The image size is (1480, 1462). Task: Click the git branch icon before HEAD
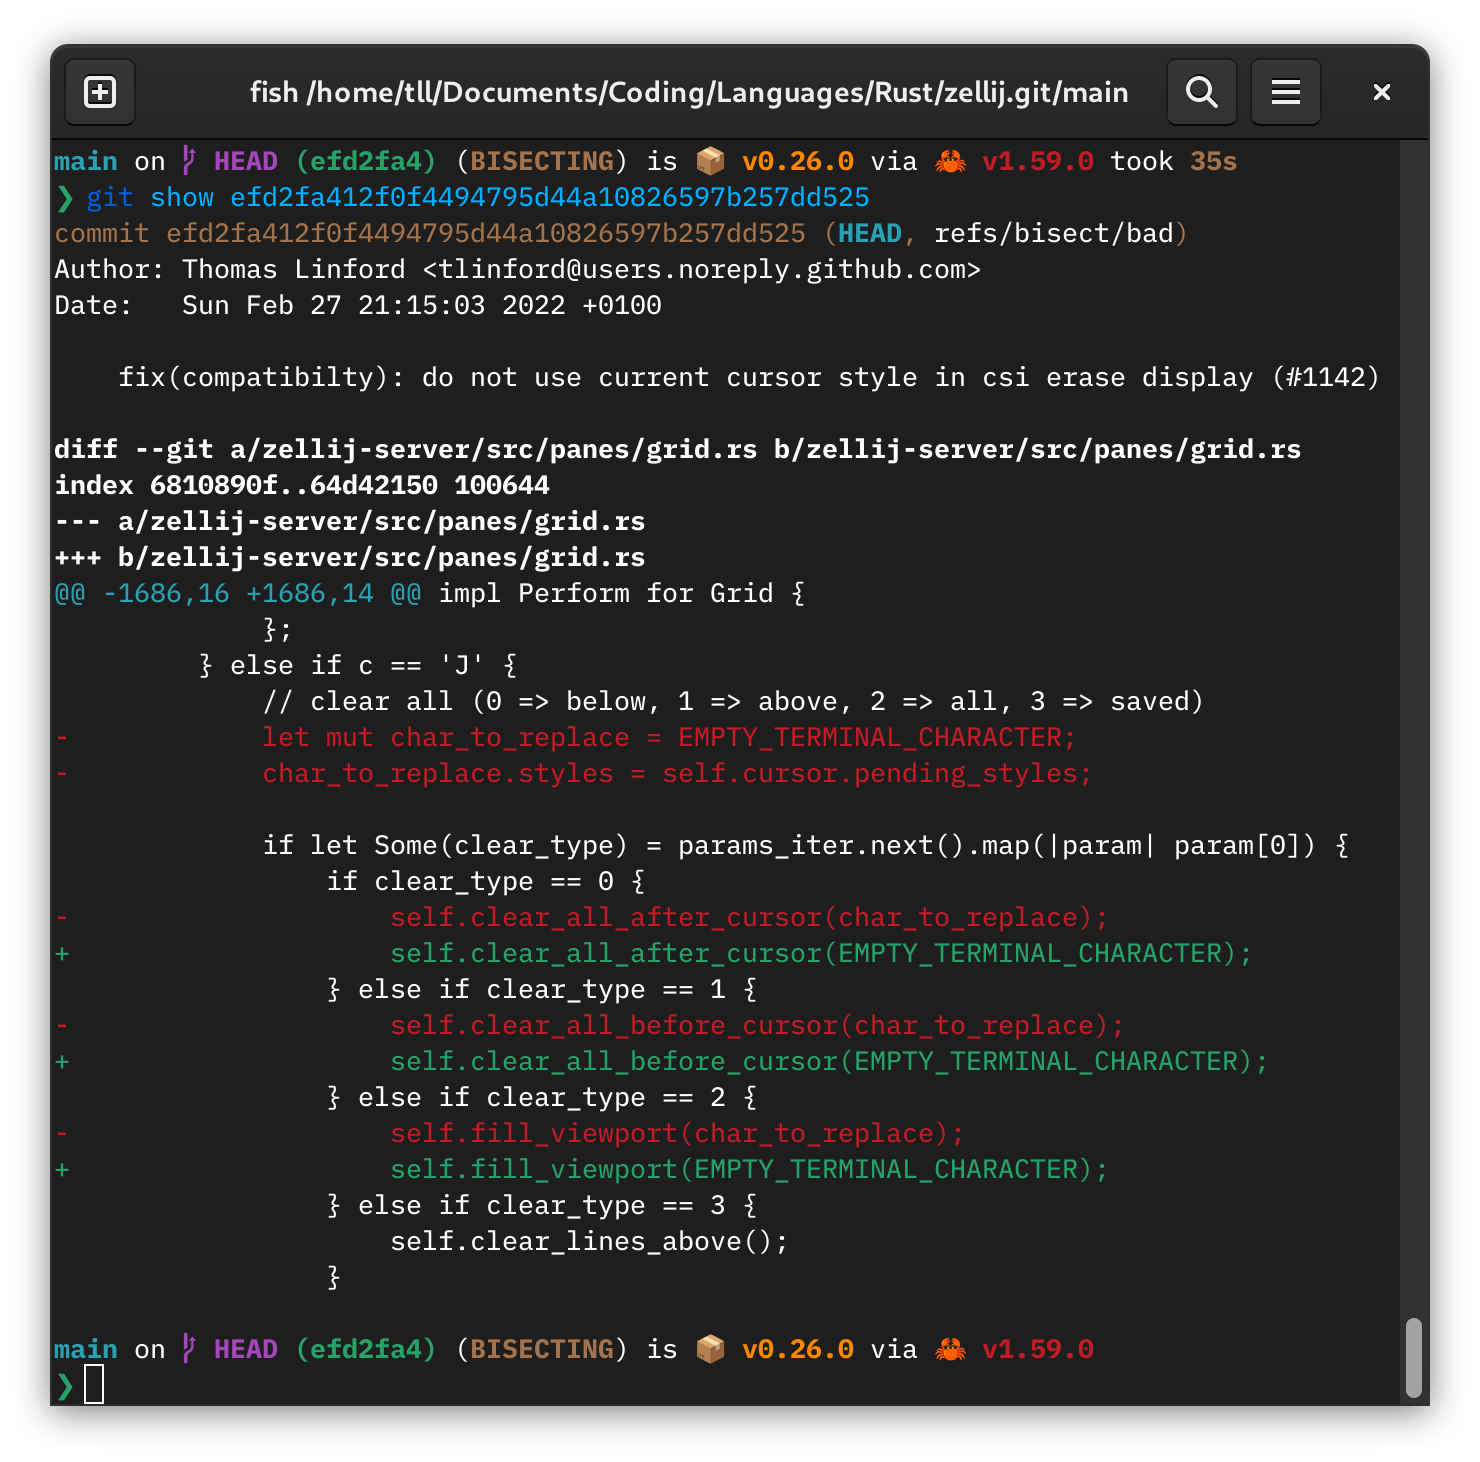pyautogui.click(x=187, y=160)
